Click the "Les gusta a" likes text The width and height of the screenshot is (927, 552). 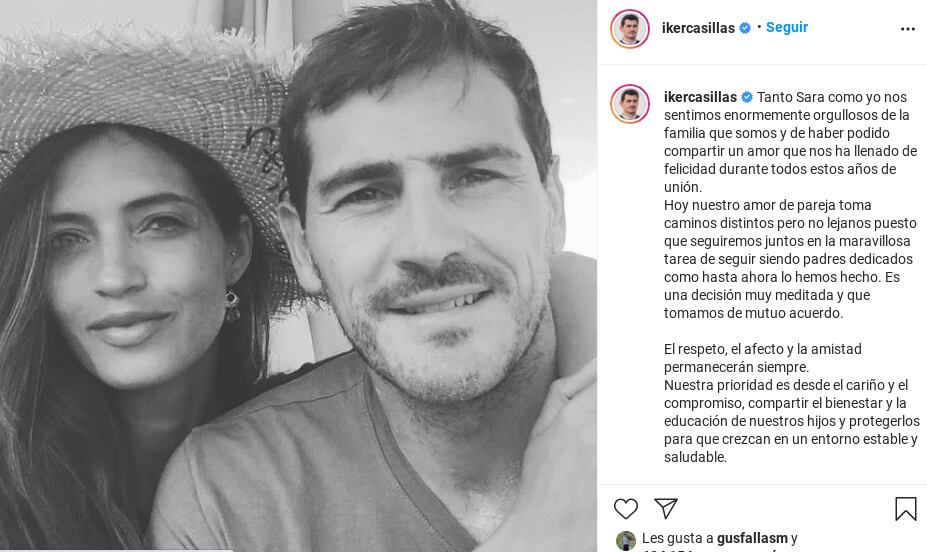tap(677, 538)
